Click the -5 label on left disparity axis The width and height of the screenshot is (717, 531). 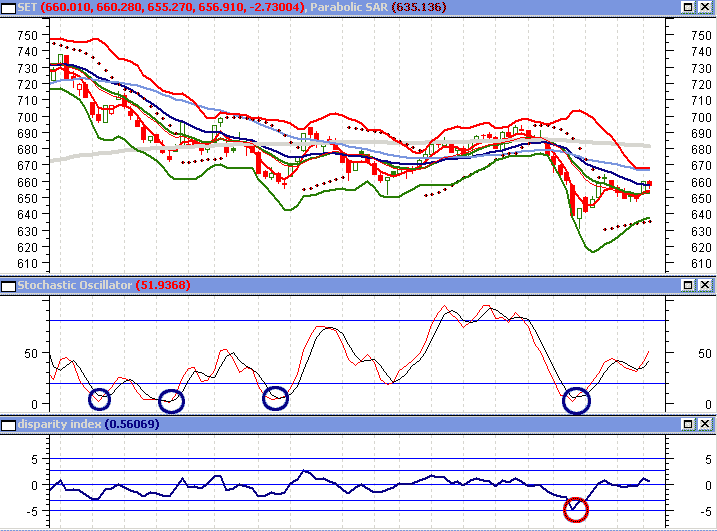(32, 512)
